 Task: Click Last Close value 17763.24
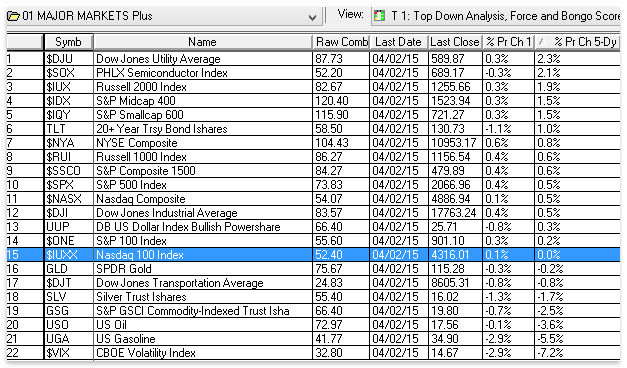pos(453,213)
